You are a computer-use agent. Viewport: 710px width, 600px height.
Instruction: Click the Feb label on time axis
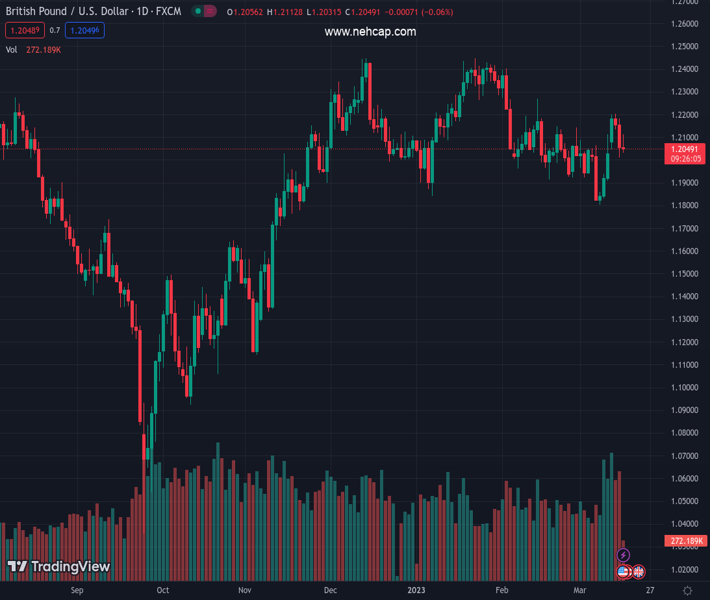(x=503, y=591)
